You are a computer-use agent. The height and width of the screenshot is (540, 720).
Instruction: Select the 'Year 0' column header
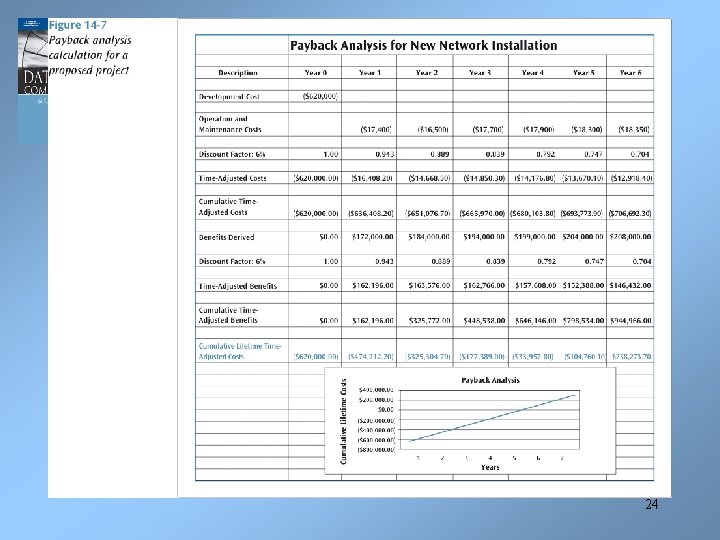(x=315, y=73)
